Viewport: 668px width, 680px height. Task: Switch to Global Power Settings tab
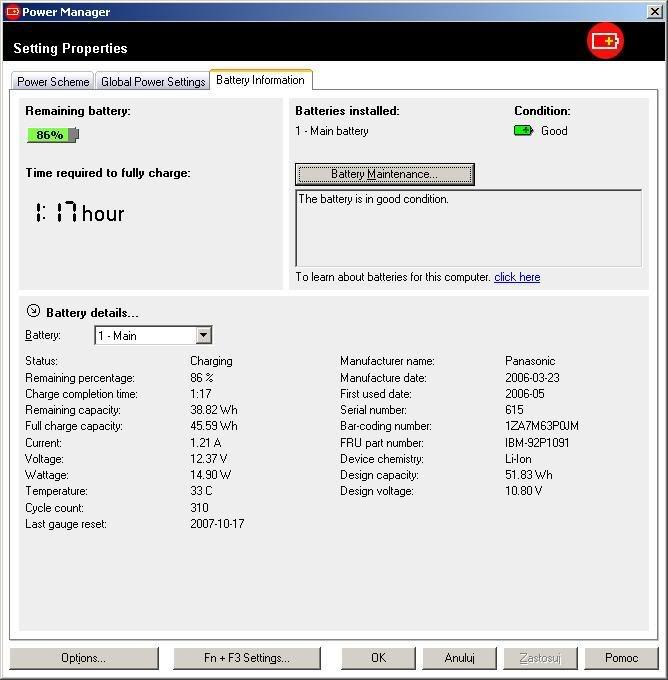click(152, 82)
